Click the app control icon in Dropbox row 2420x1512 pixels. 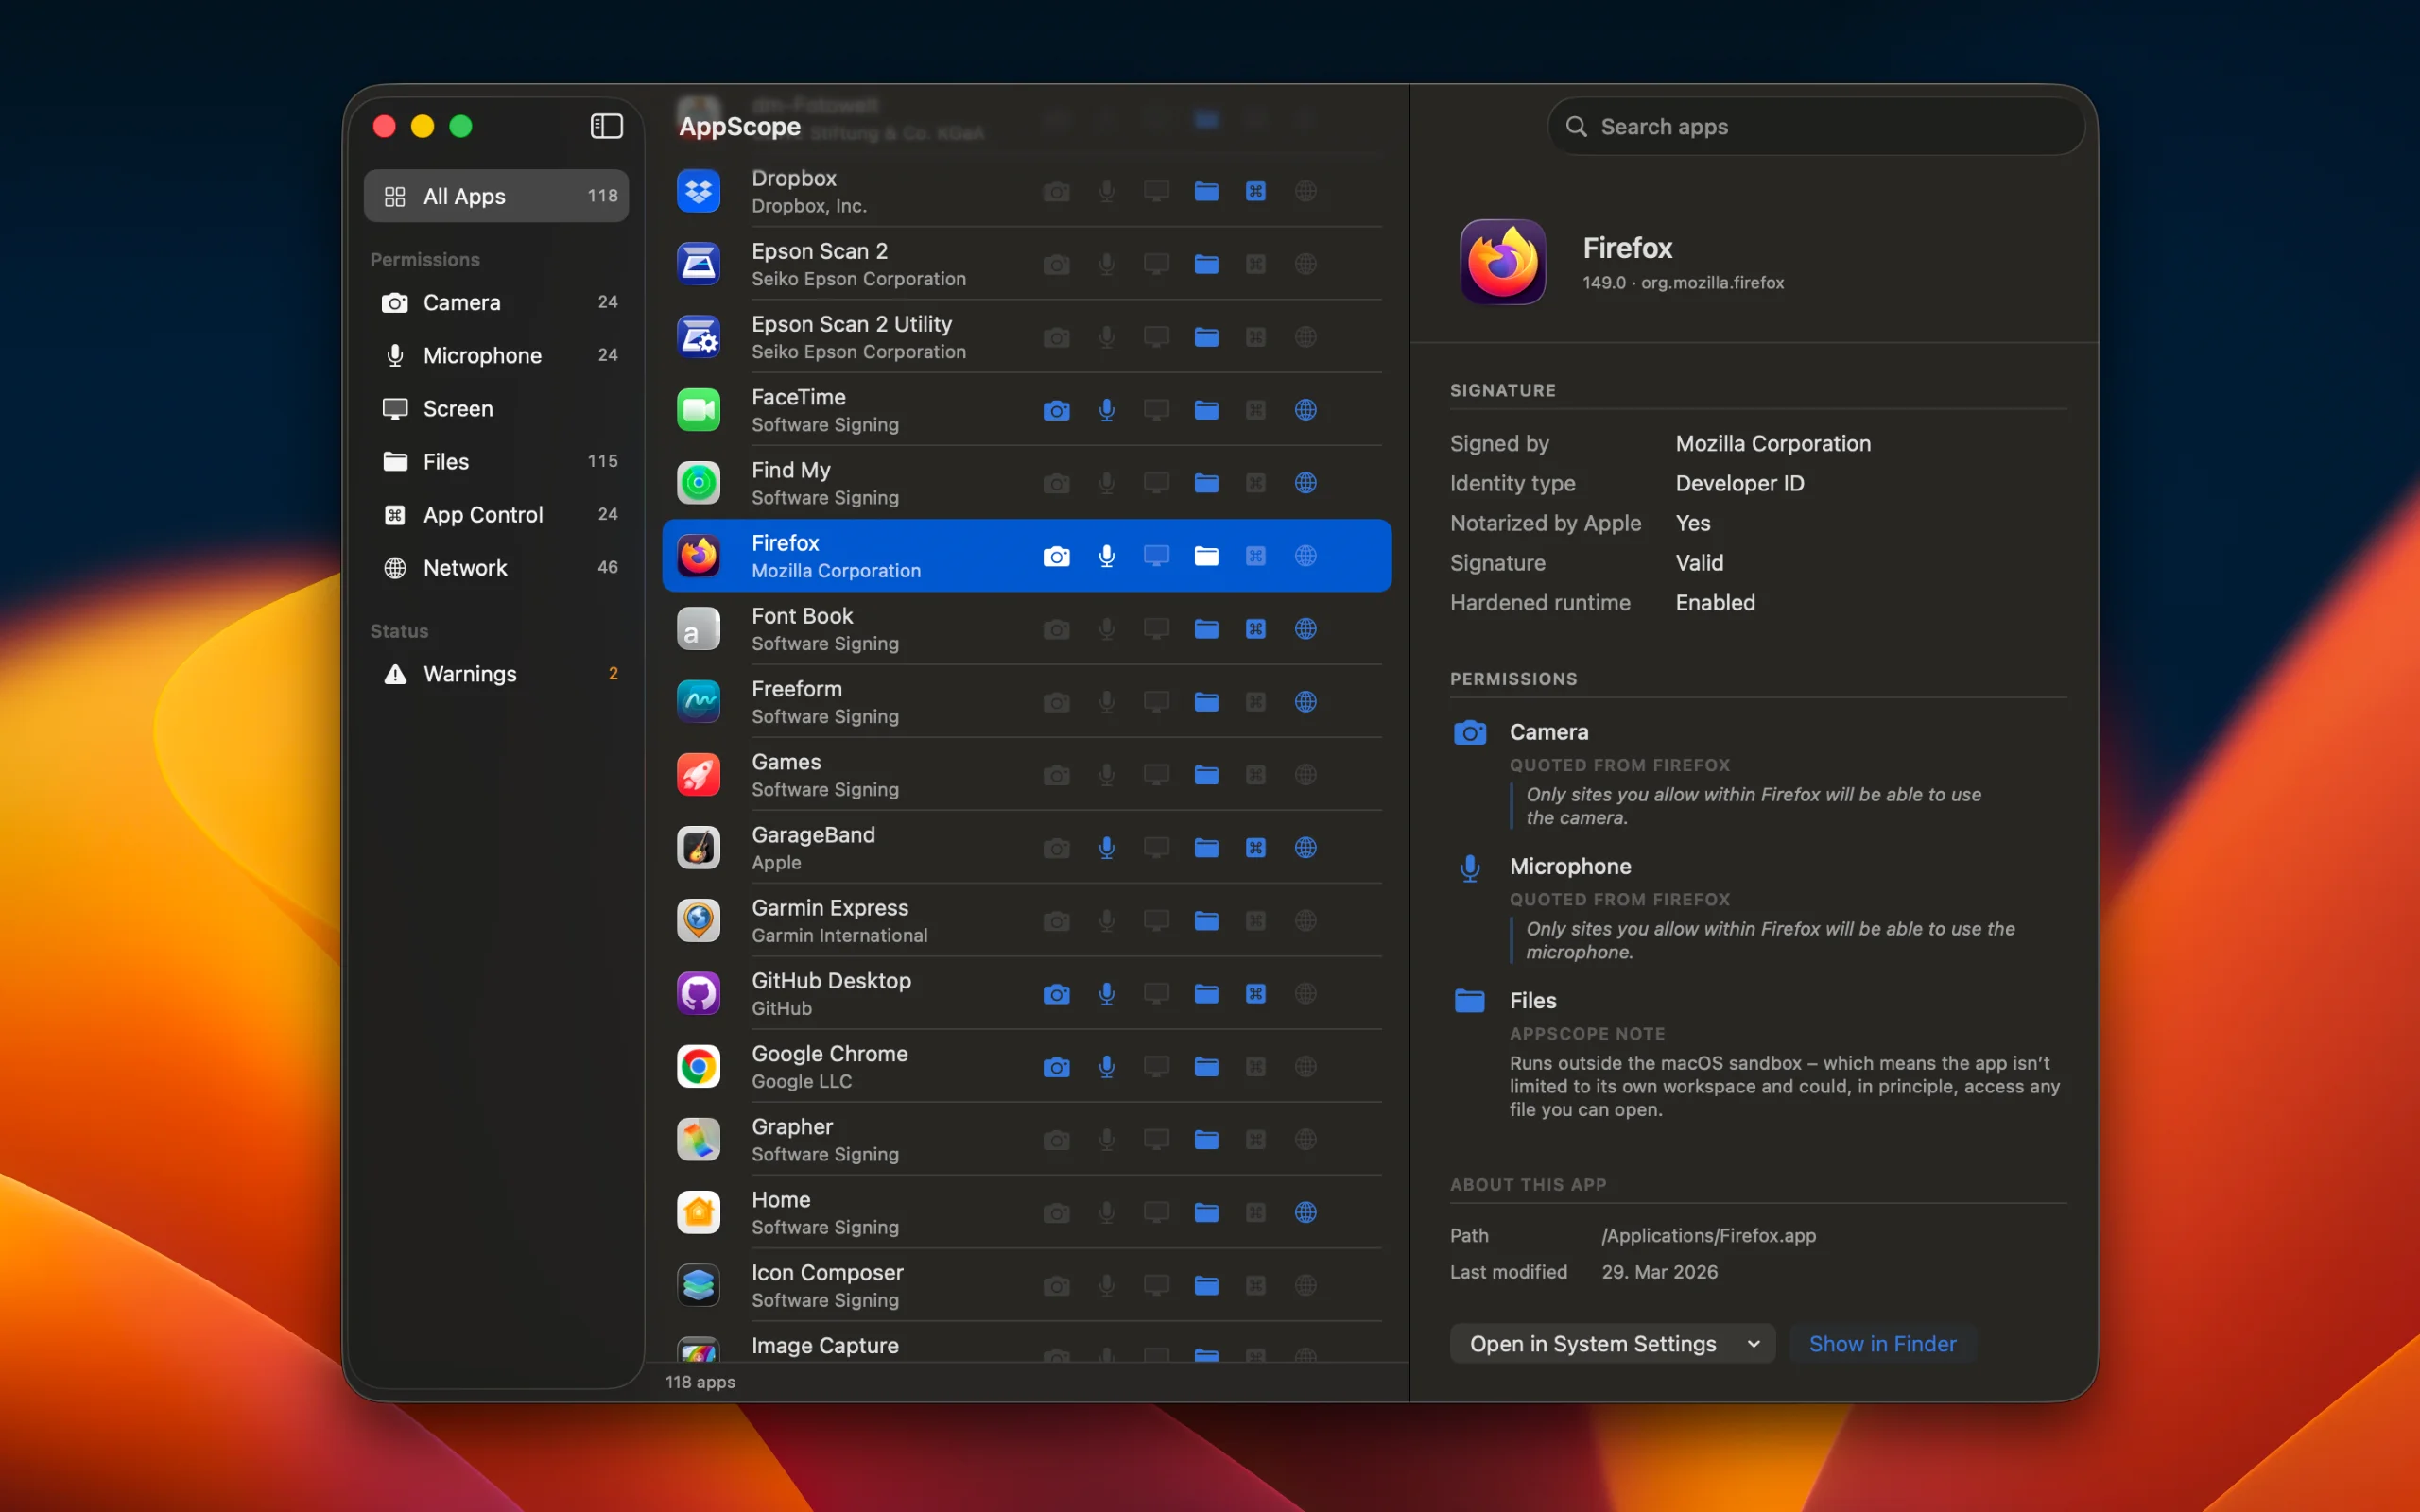[1256, 191]
